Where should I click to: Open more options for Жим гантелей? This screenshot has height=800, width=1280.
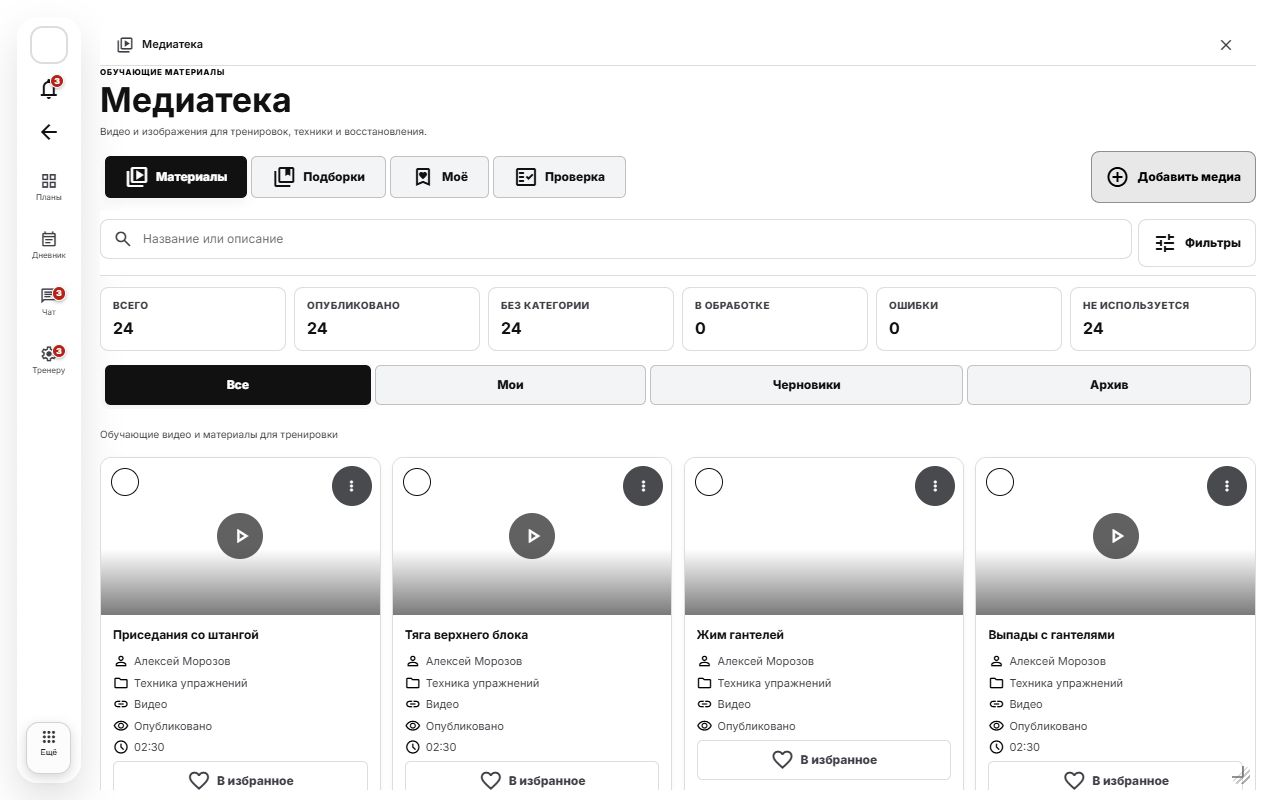click(935, 486)
